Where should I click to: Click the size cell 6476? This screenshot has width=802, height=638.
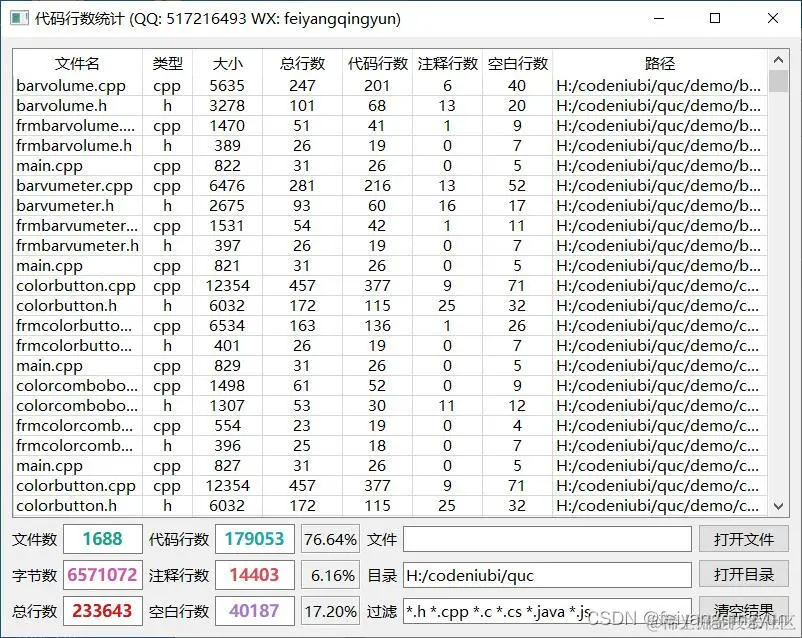227,186
